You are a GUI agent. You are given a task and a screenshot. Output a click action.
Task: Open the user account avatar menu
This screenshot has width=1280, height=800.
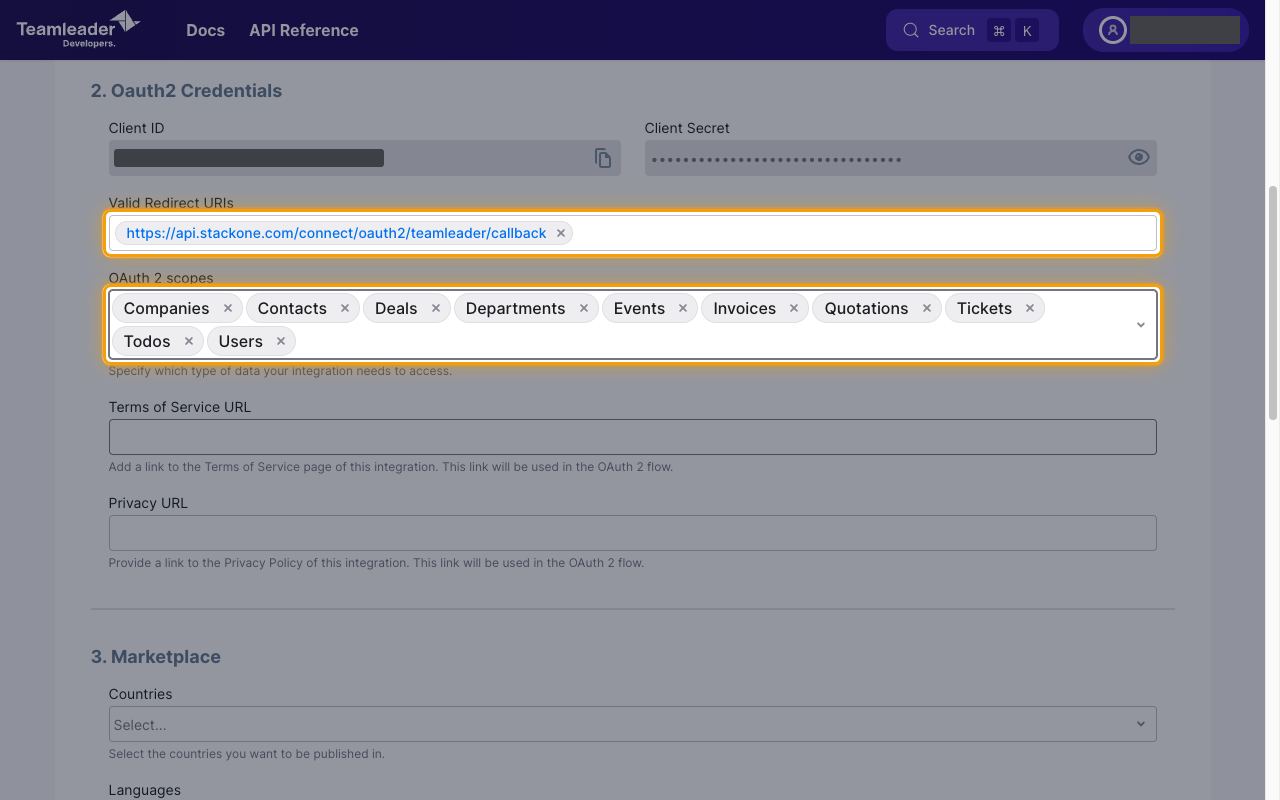pos(1112,30)
